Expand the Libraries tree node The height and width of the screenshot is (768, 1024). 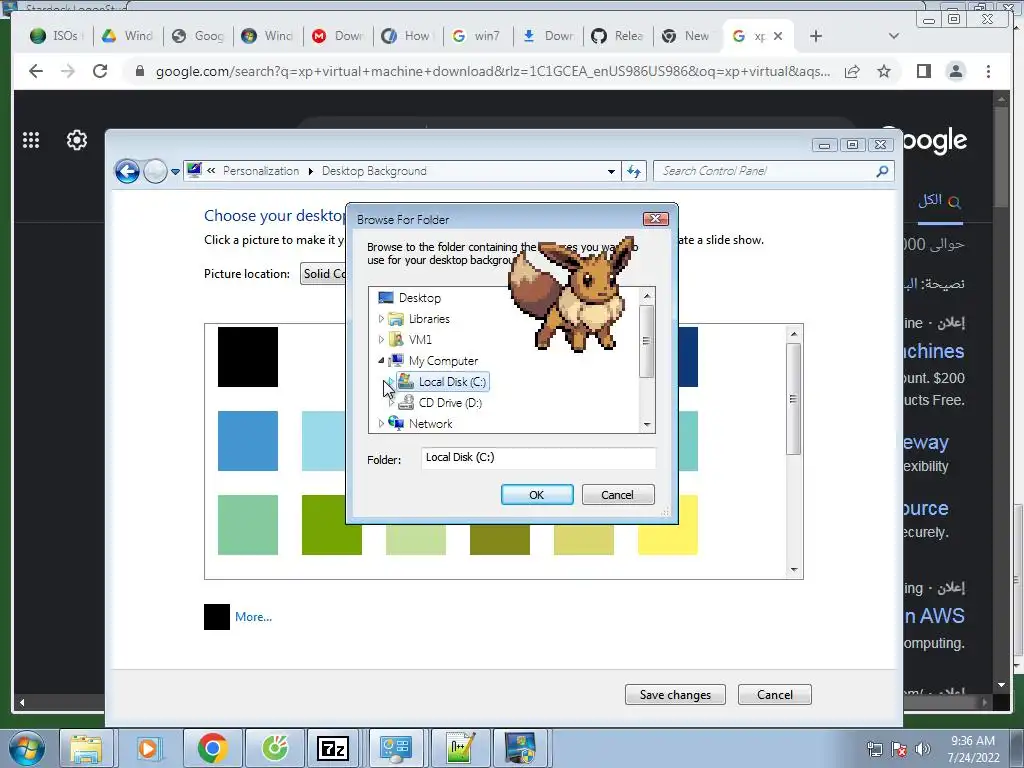point(381,319)
